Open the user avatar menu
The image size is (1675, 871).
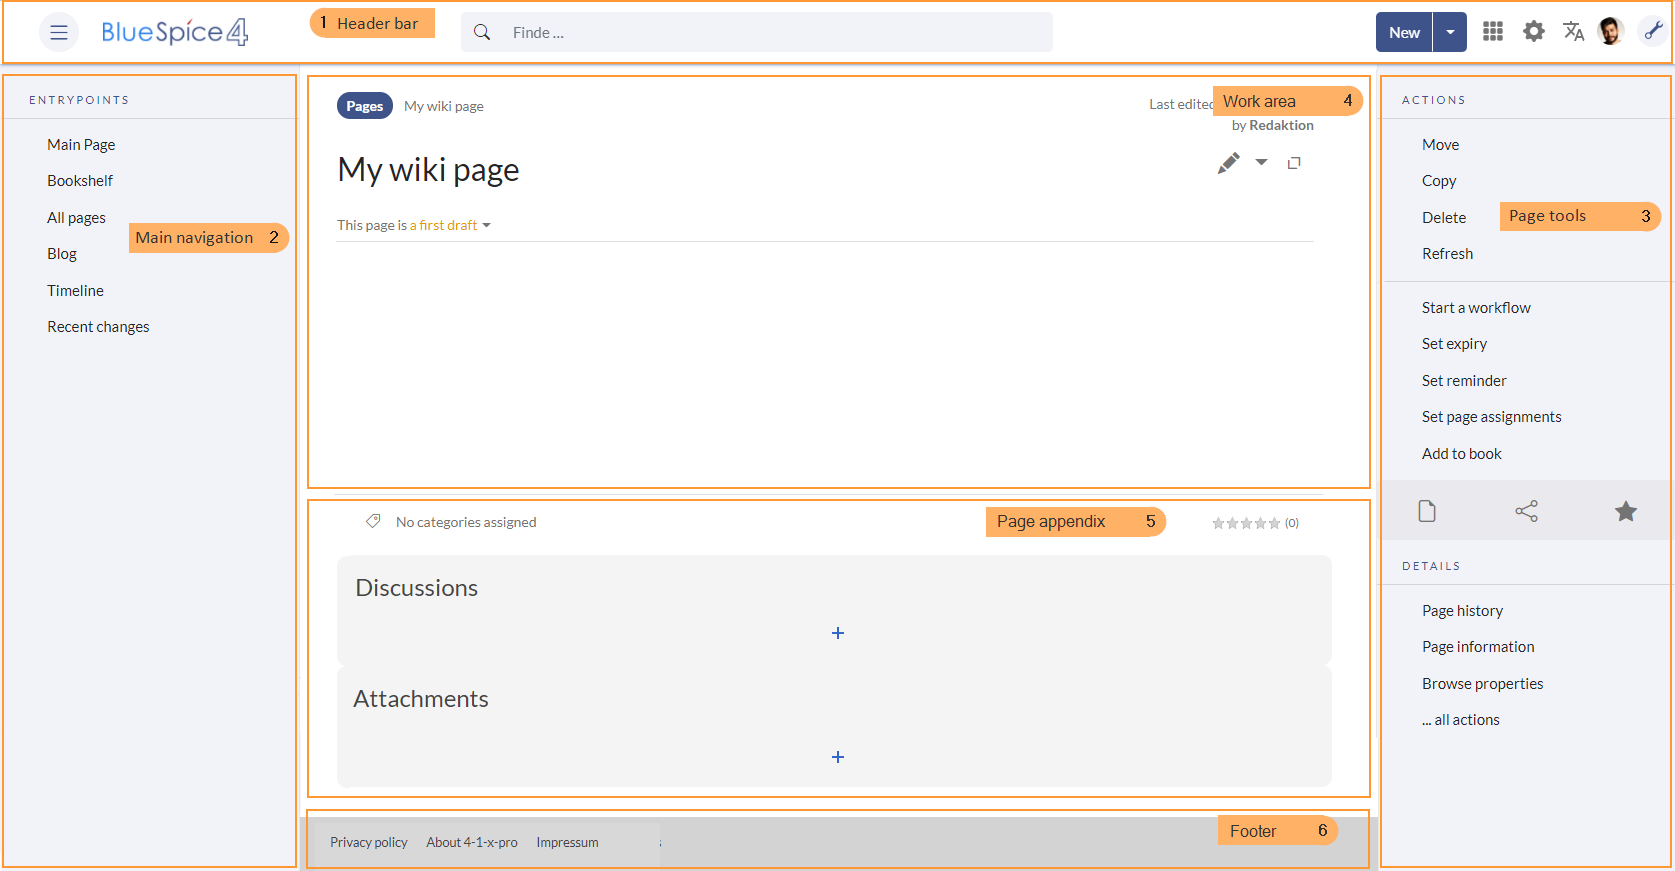click(1610, 32)
